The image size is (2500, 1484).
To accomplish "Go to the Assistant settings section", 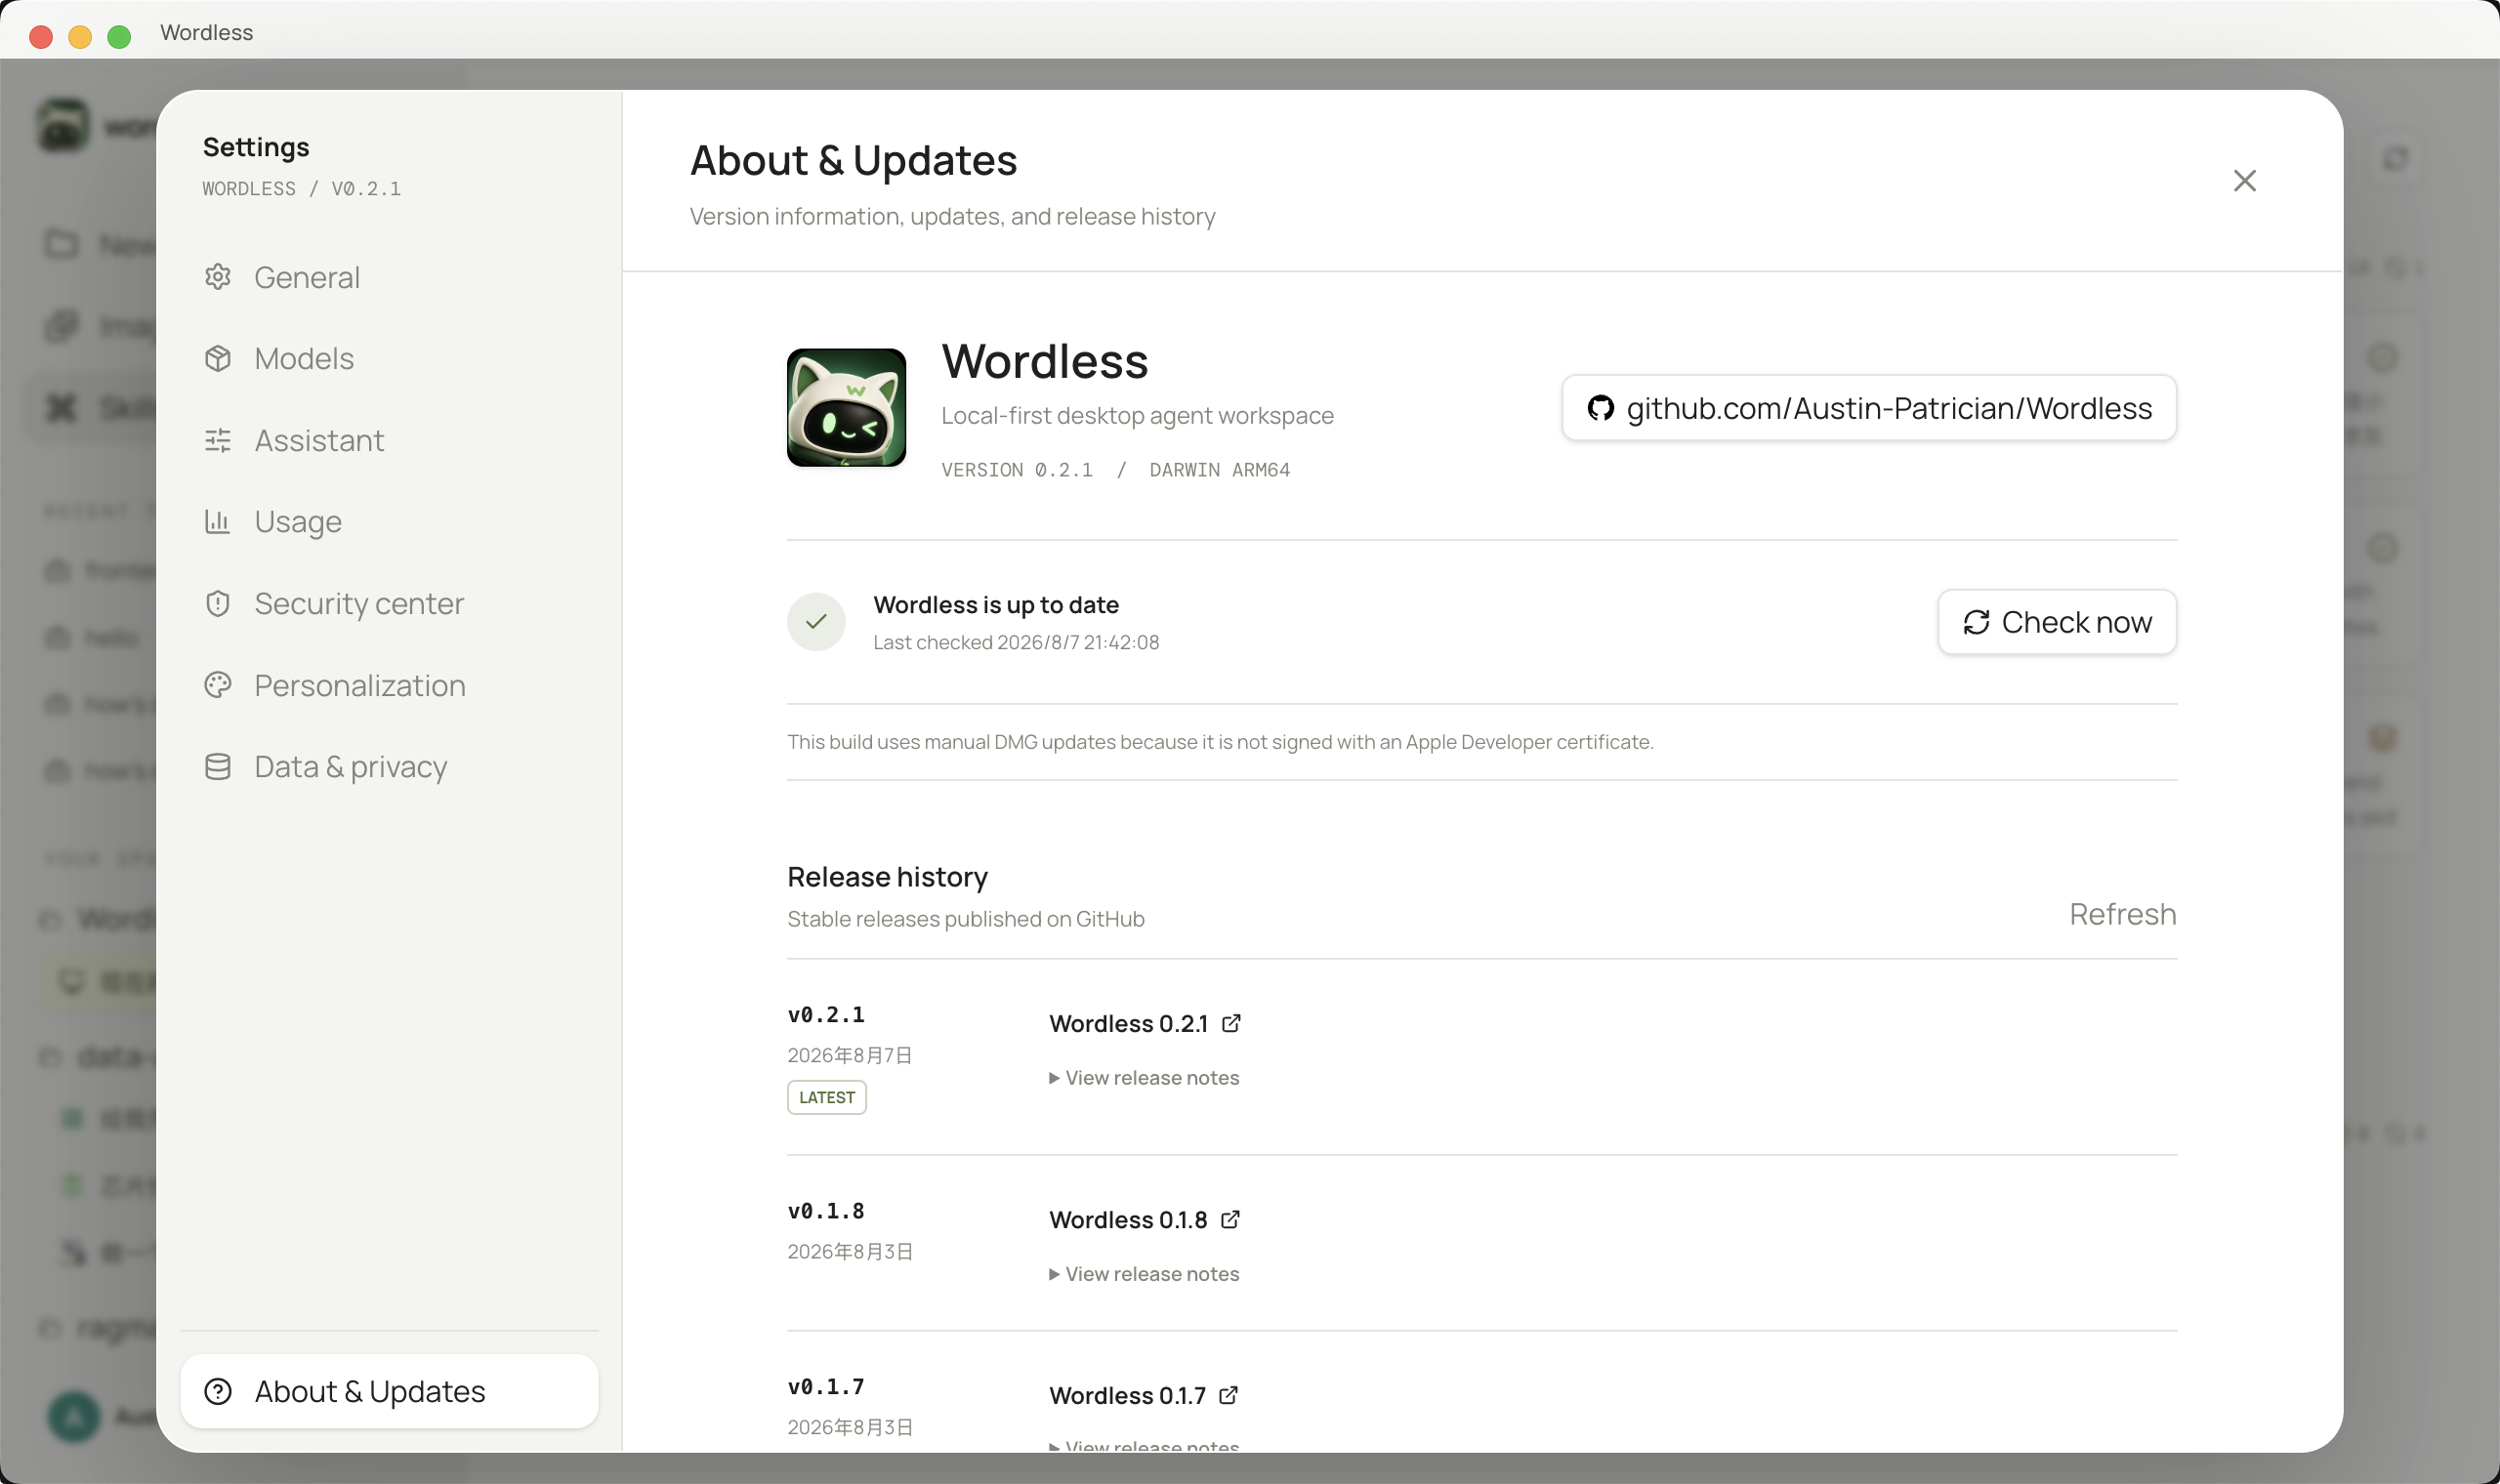I will (x=389, y=440).
